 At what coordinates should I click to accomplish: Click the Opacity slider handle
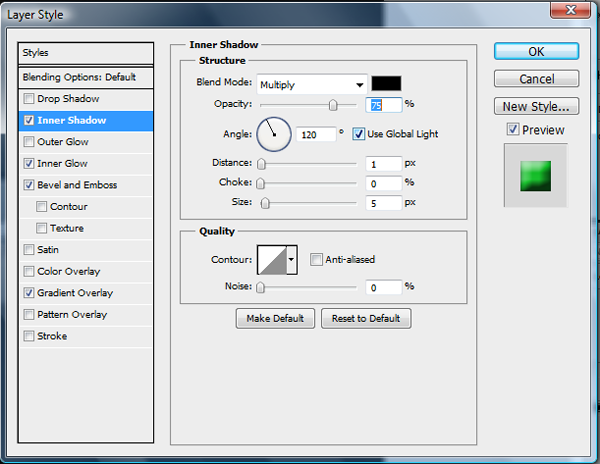tap(333, 105)
